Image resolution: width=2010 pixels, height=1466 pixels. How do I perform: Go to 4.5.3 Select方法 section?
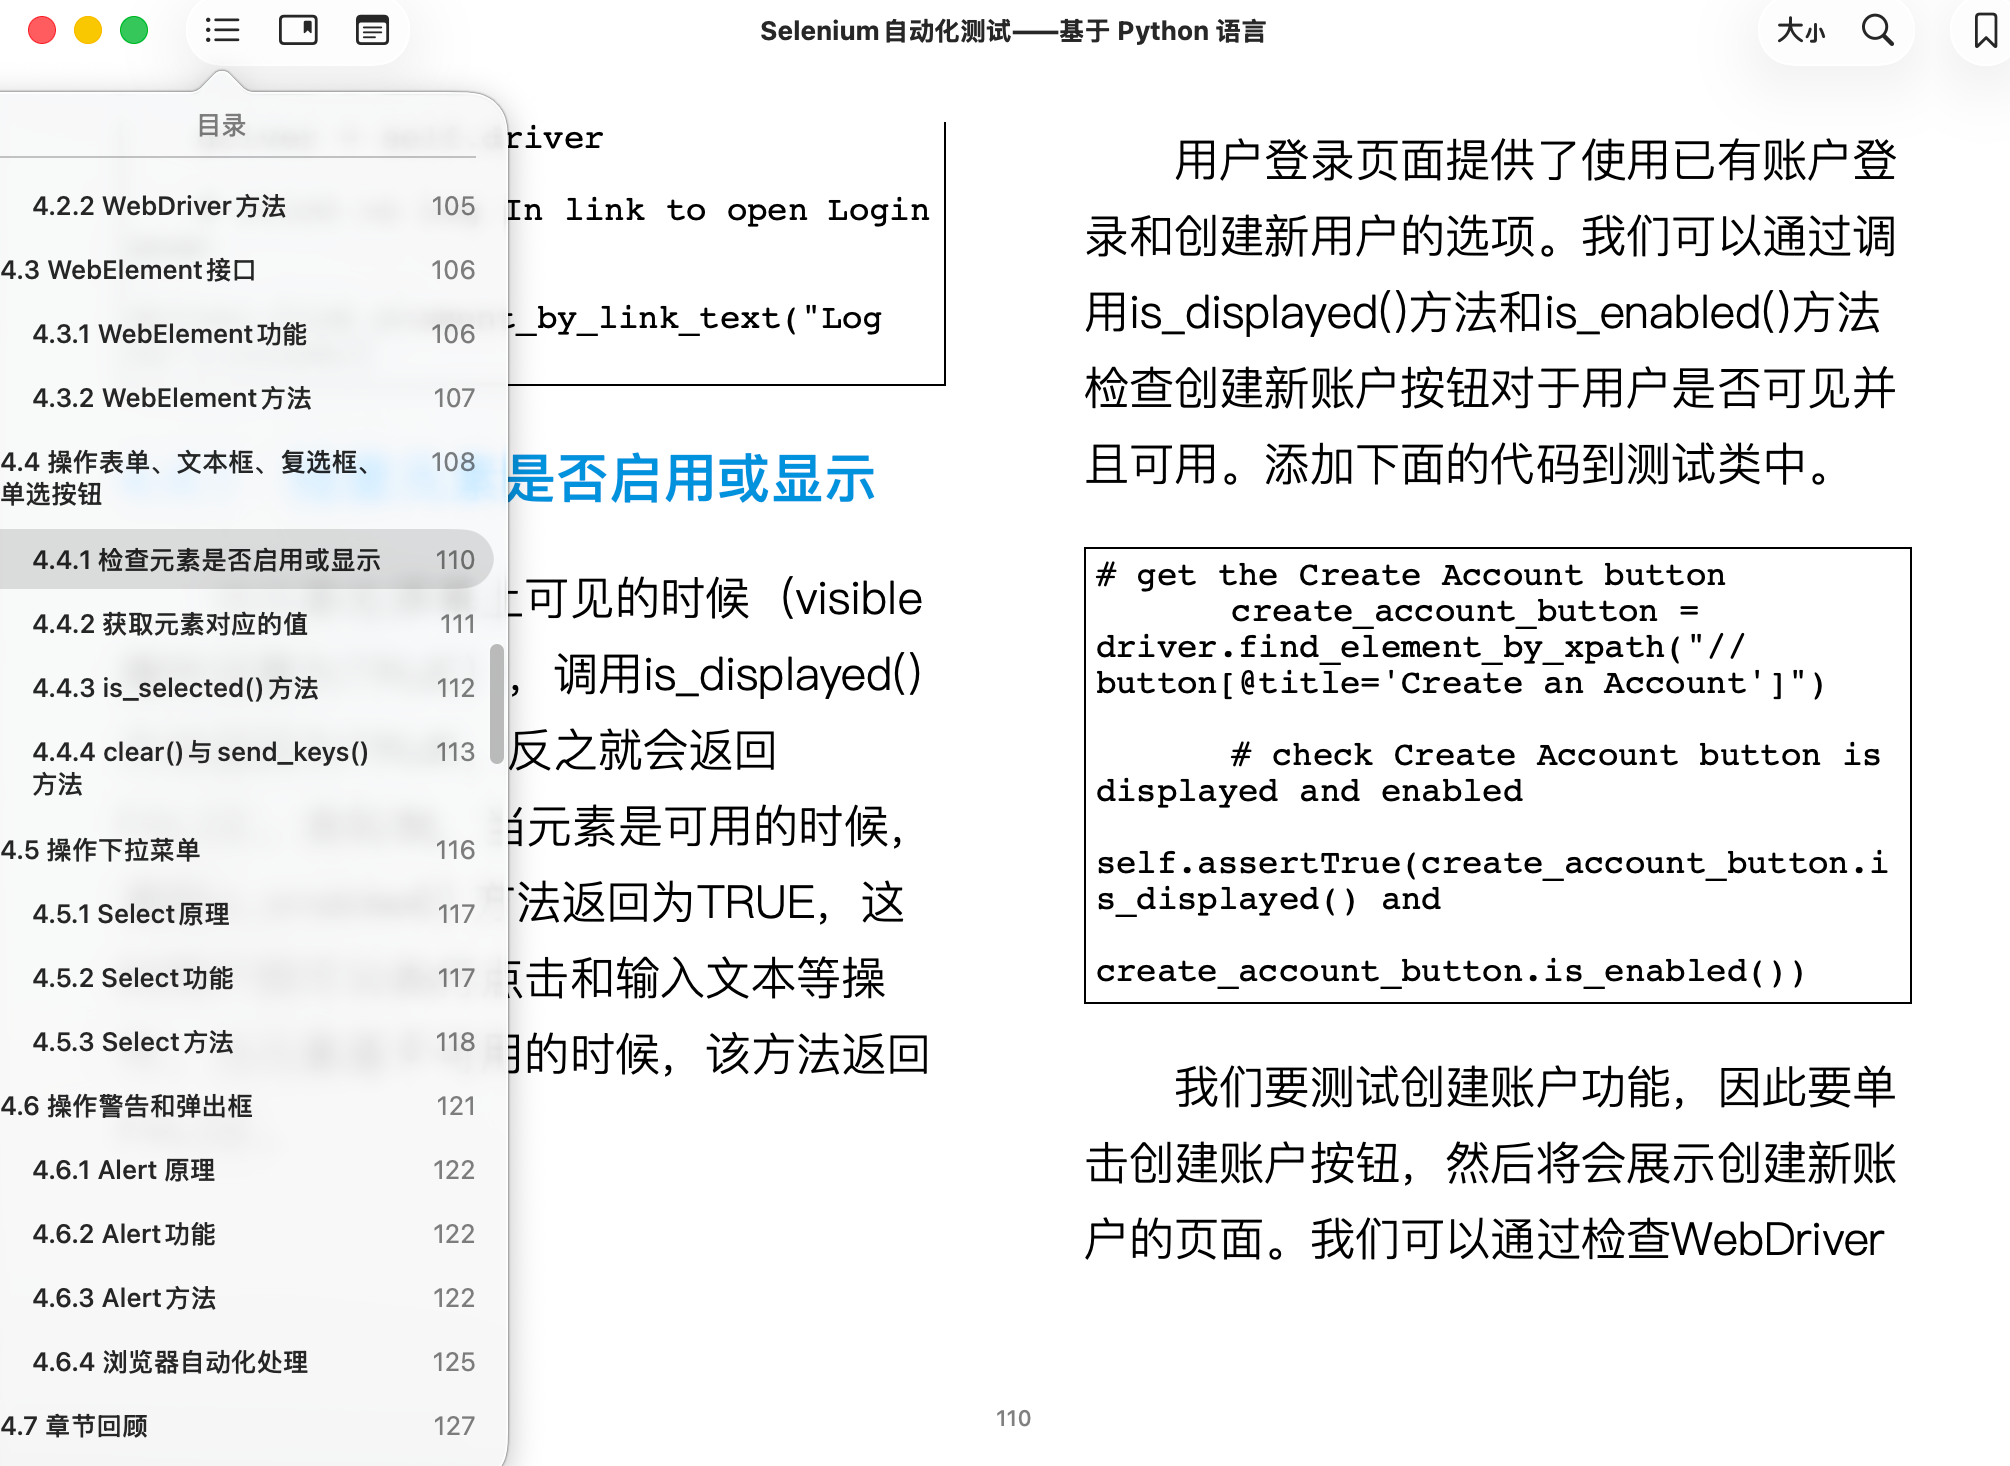coord(133,1042)
